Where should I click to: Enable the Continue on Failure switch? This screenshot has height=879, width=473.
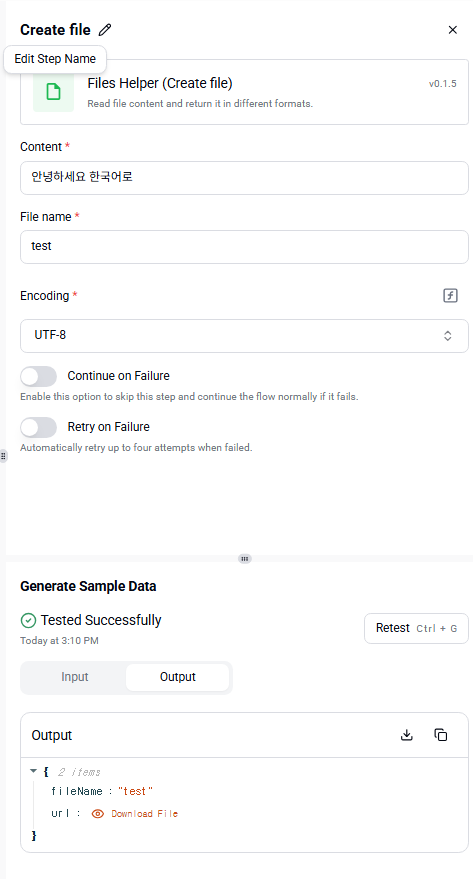(x=39, y=376)
